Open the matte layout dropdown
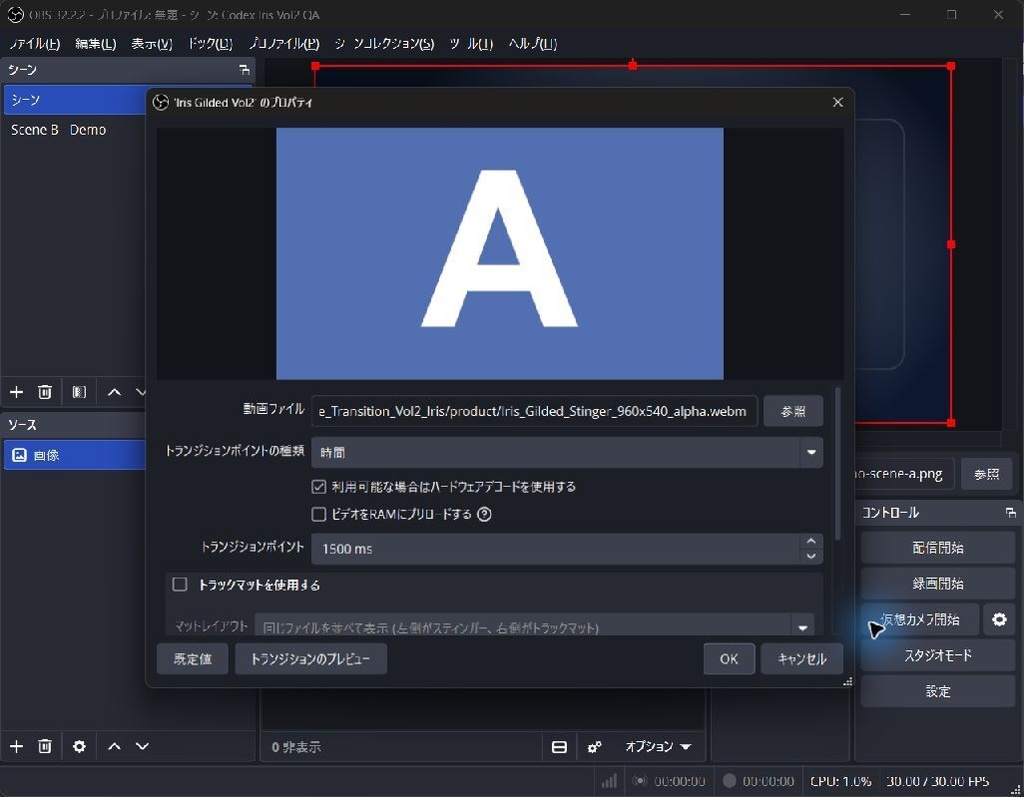The height and width of the screenshot is (797, 1024). (x=534, y=626)
